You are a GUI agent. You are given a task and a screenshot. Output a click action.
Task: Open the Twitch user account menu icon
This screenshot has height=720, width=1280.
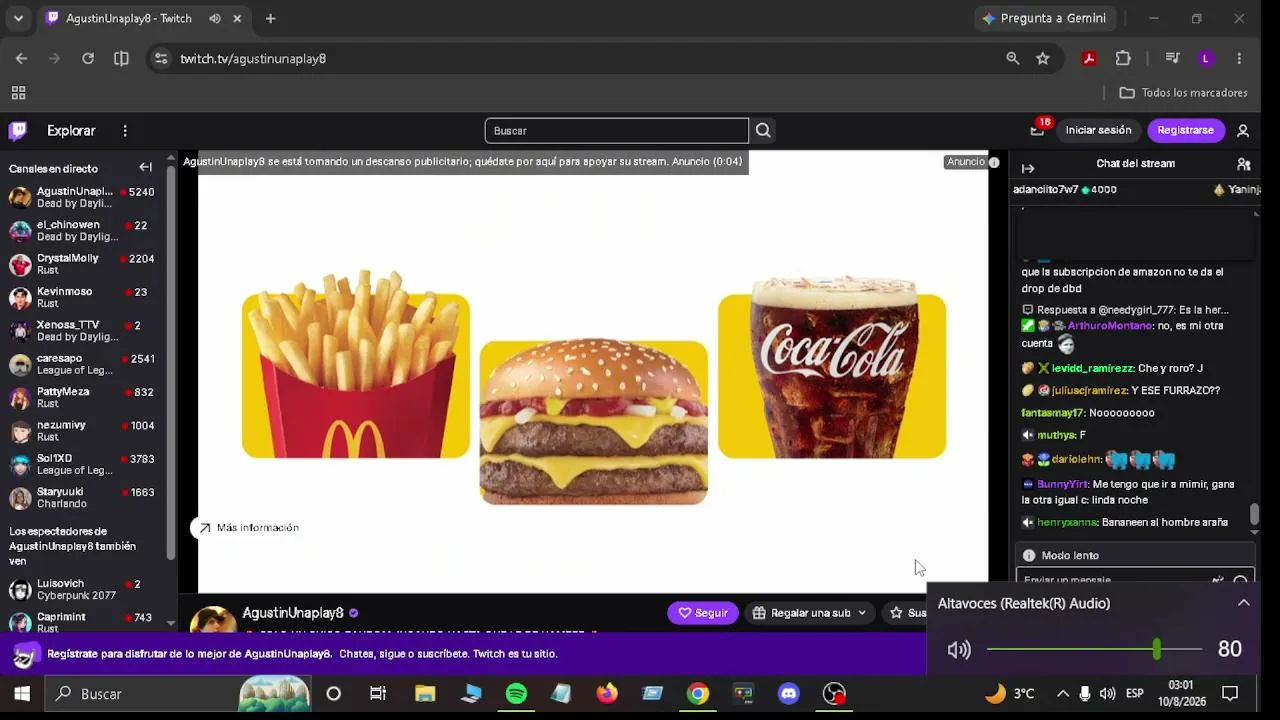[1243, 130]
